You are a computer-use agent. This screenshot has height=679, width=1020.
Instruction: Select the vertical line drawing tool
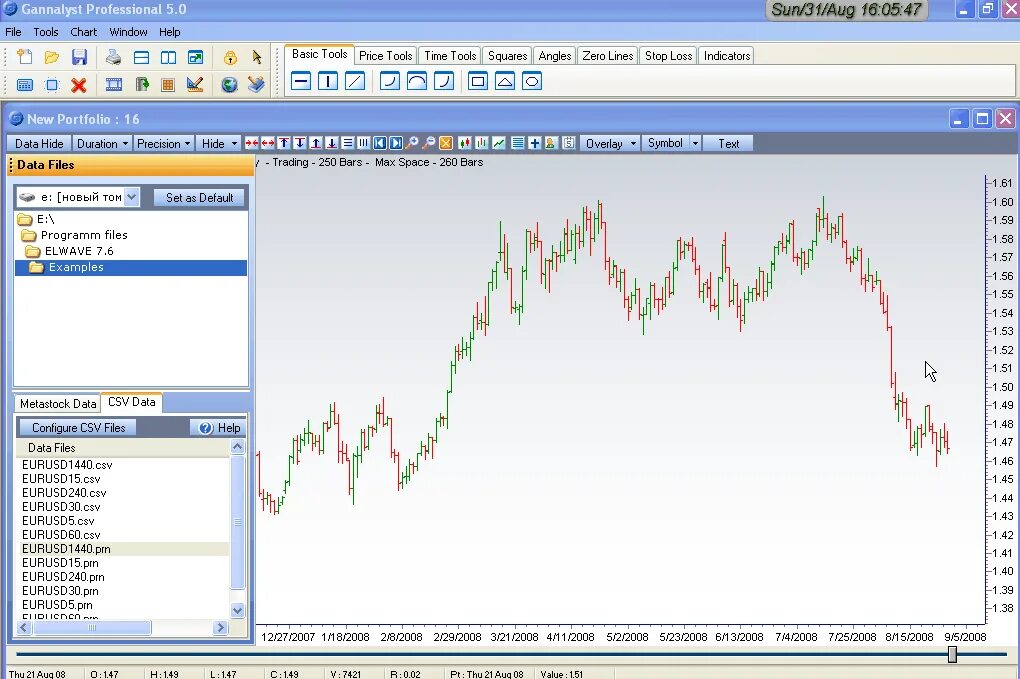tap(328, 81)
